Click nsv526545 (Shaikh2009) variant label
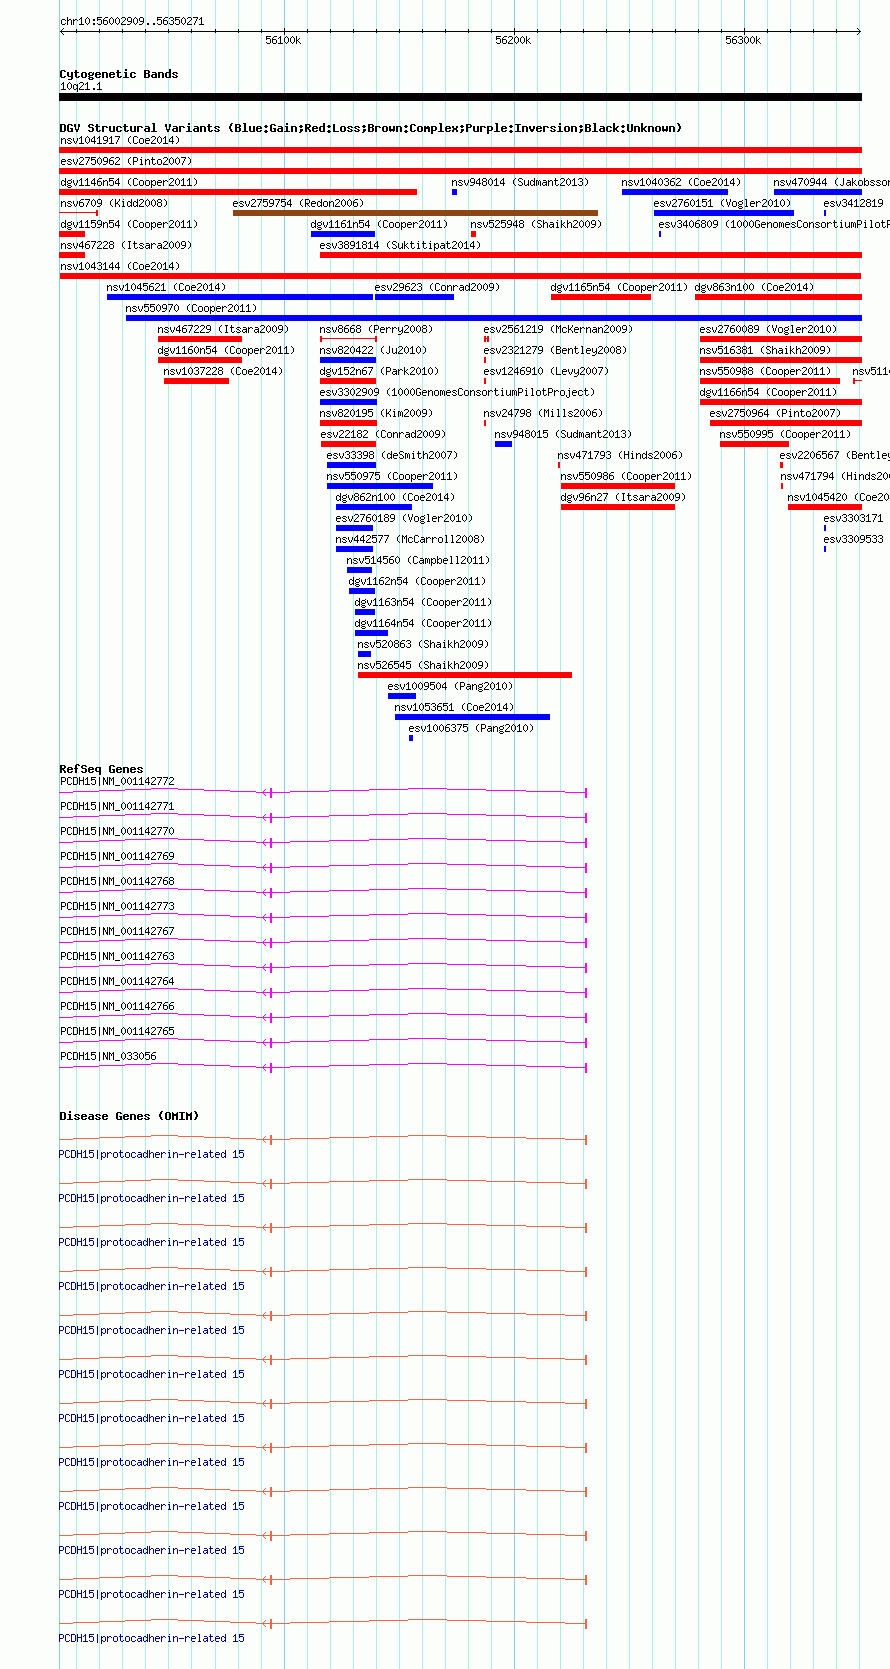This screenshot has height=1669, width=890. [423, 665]
